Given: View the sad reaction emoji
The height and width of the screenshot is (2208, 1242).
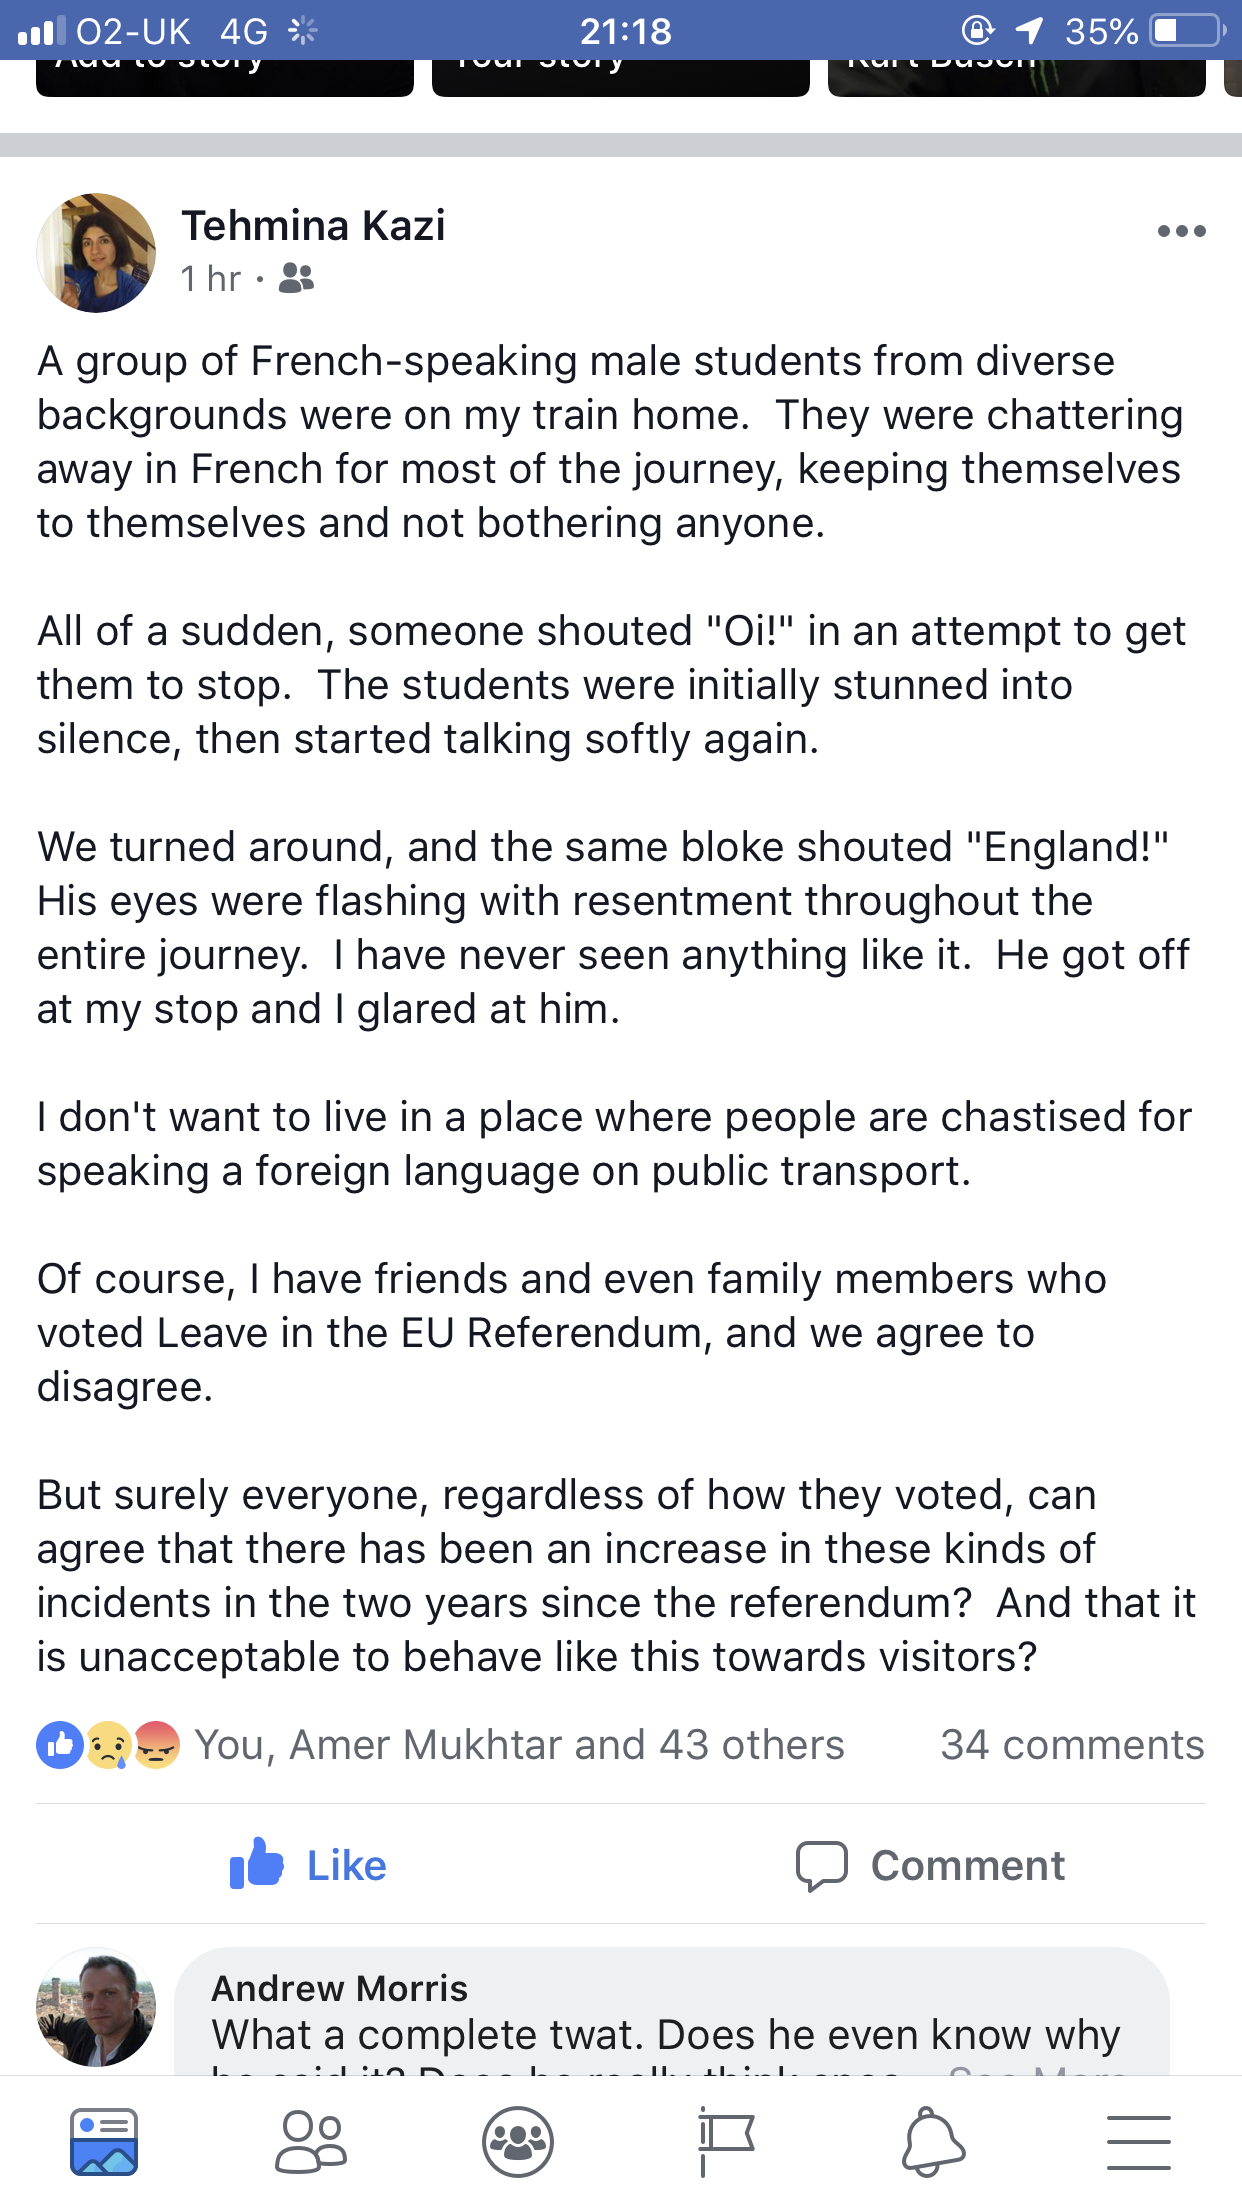Looking at the screenshot, I should [108, 1745].
